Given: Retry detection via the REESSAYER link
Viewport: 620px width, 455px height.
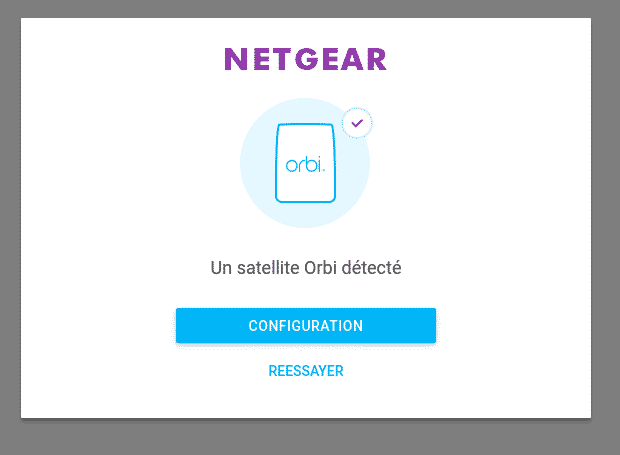Looking at the screenshot, I should [306, 371].
